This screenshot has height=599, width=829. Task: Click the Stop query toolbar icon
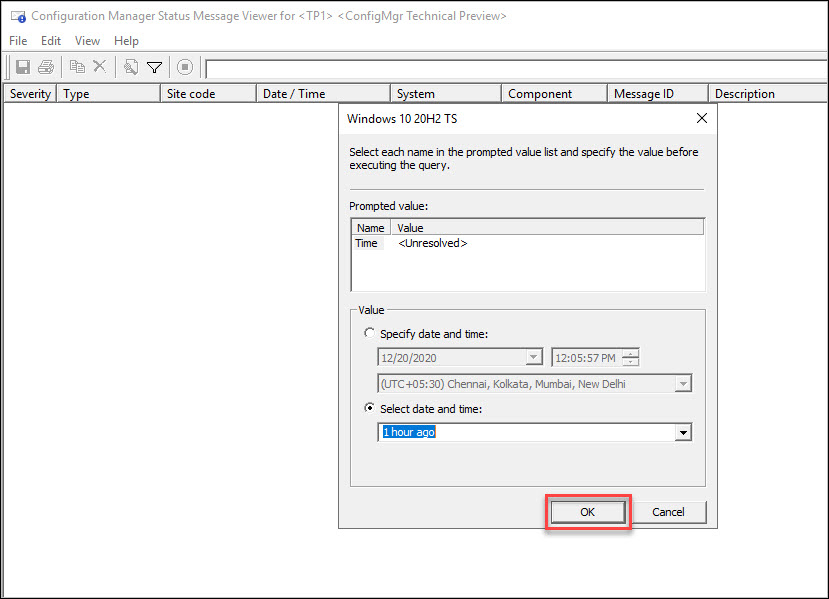pos(185,67)
